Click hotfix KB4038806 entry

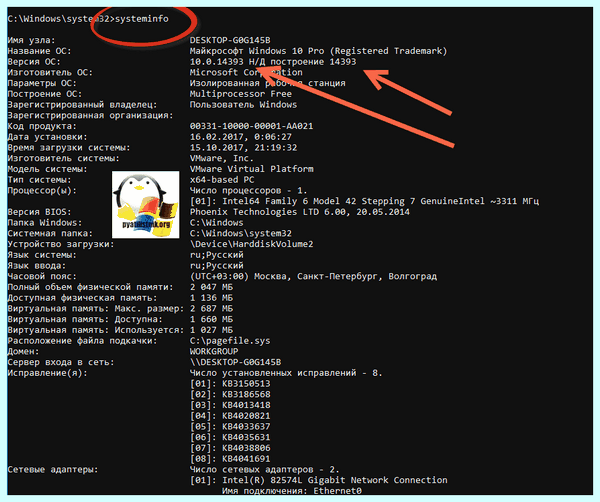click(x=230, y=448)
